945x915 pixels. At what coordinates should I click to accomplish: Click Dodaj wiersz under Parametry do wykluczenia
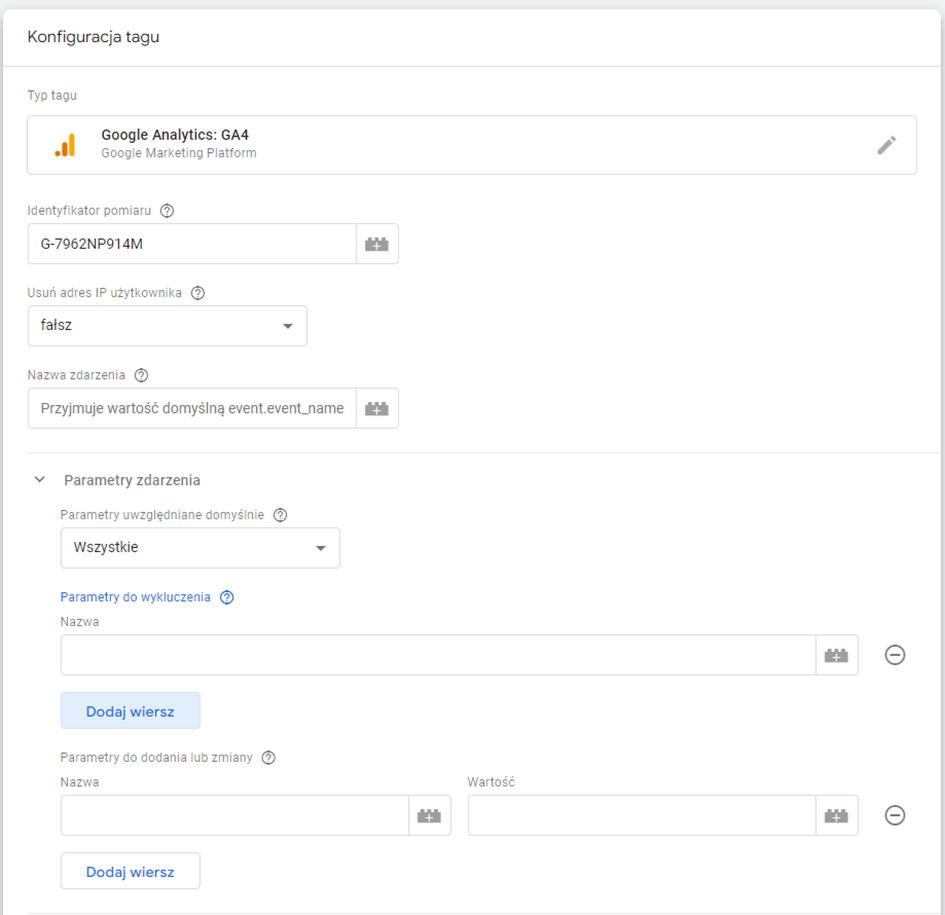pyautogui.click(x=130, y=711)
